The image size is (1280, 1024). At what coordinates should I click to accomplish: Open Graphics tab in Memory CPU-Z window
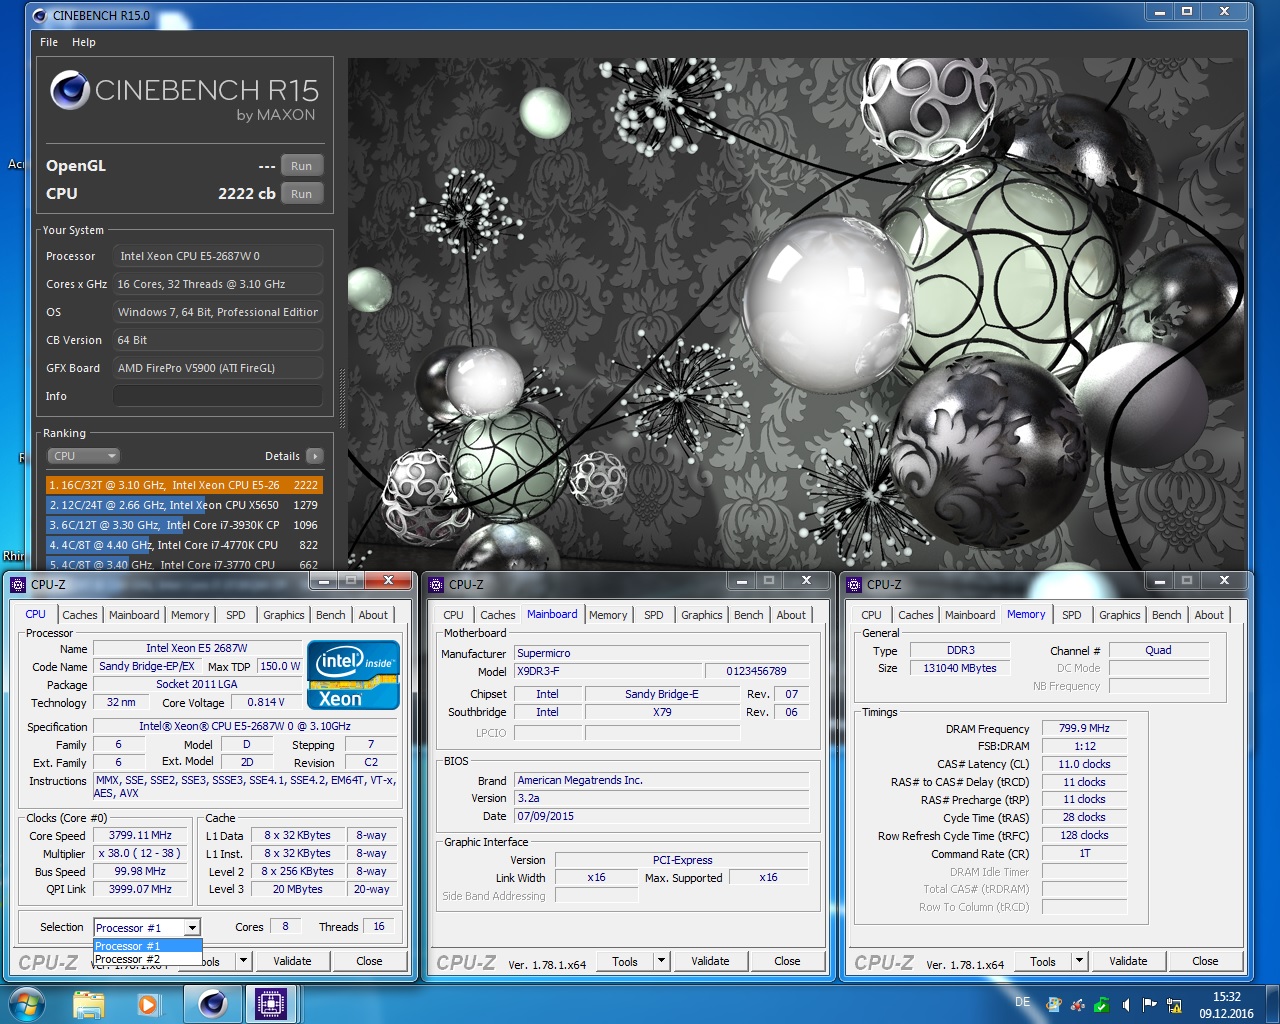click(1120, 615)
